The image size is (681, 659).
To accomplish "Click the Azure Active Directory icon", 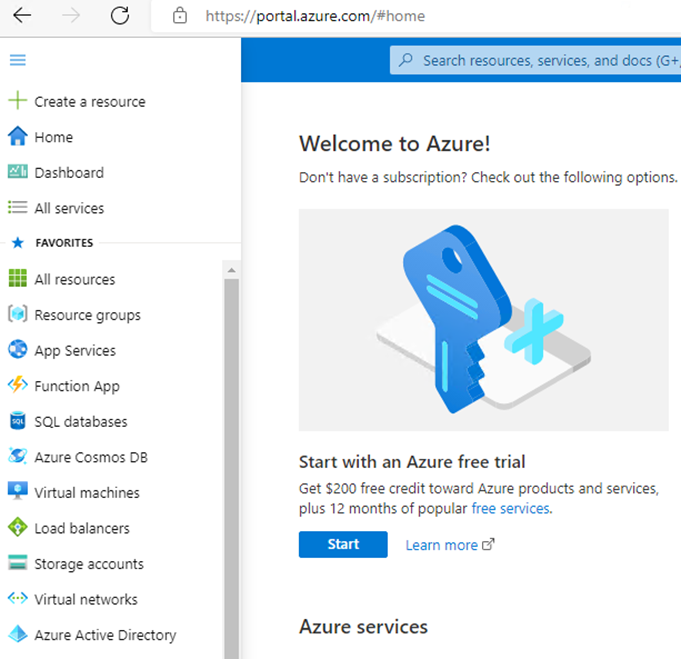I will click(x=17, y=635).
